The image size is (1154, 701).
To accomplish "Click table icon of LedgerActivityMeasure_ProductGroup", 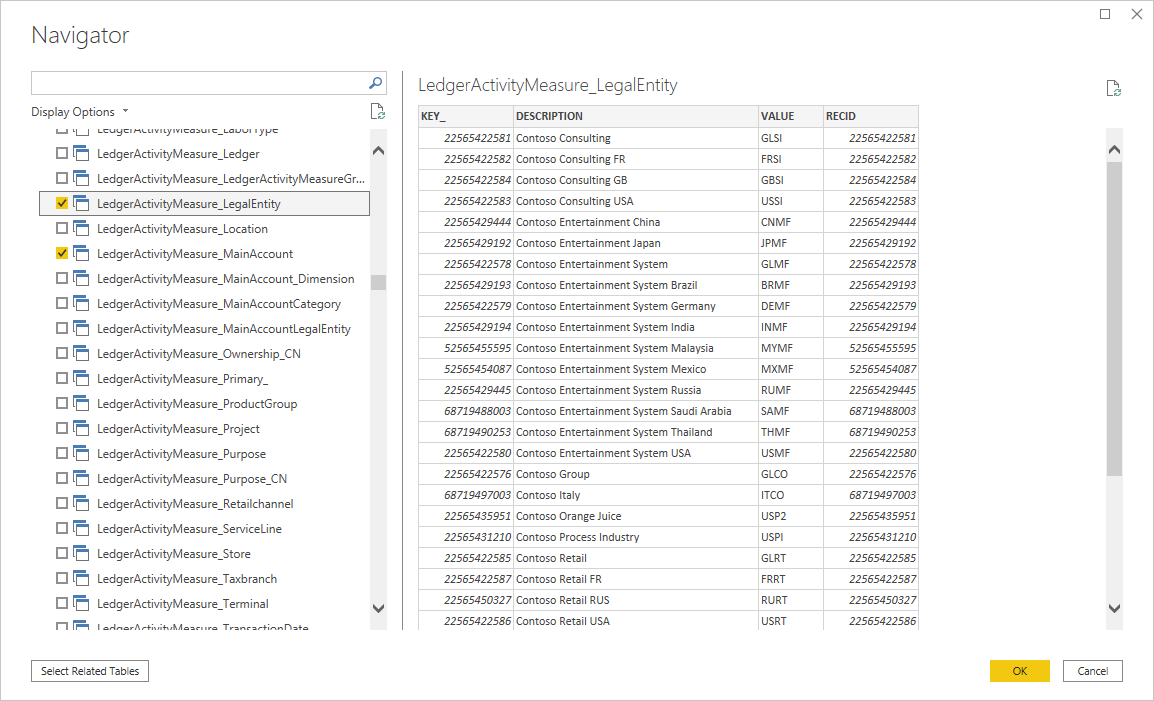I will (x=81, y=404).
